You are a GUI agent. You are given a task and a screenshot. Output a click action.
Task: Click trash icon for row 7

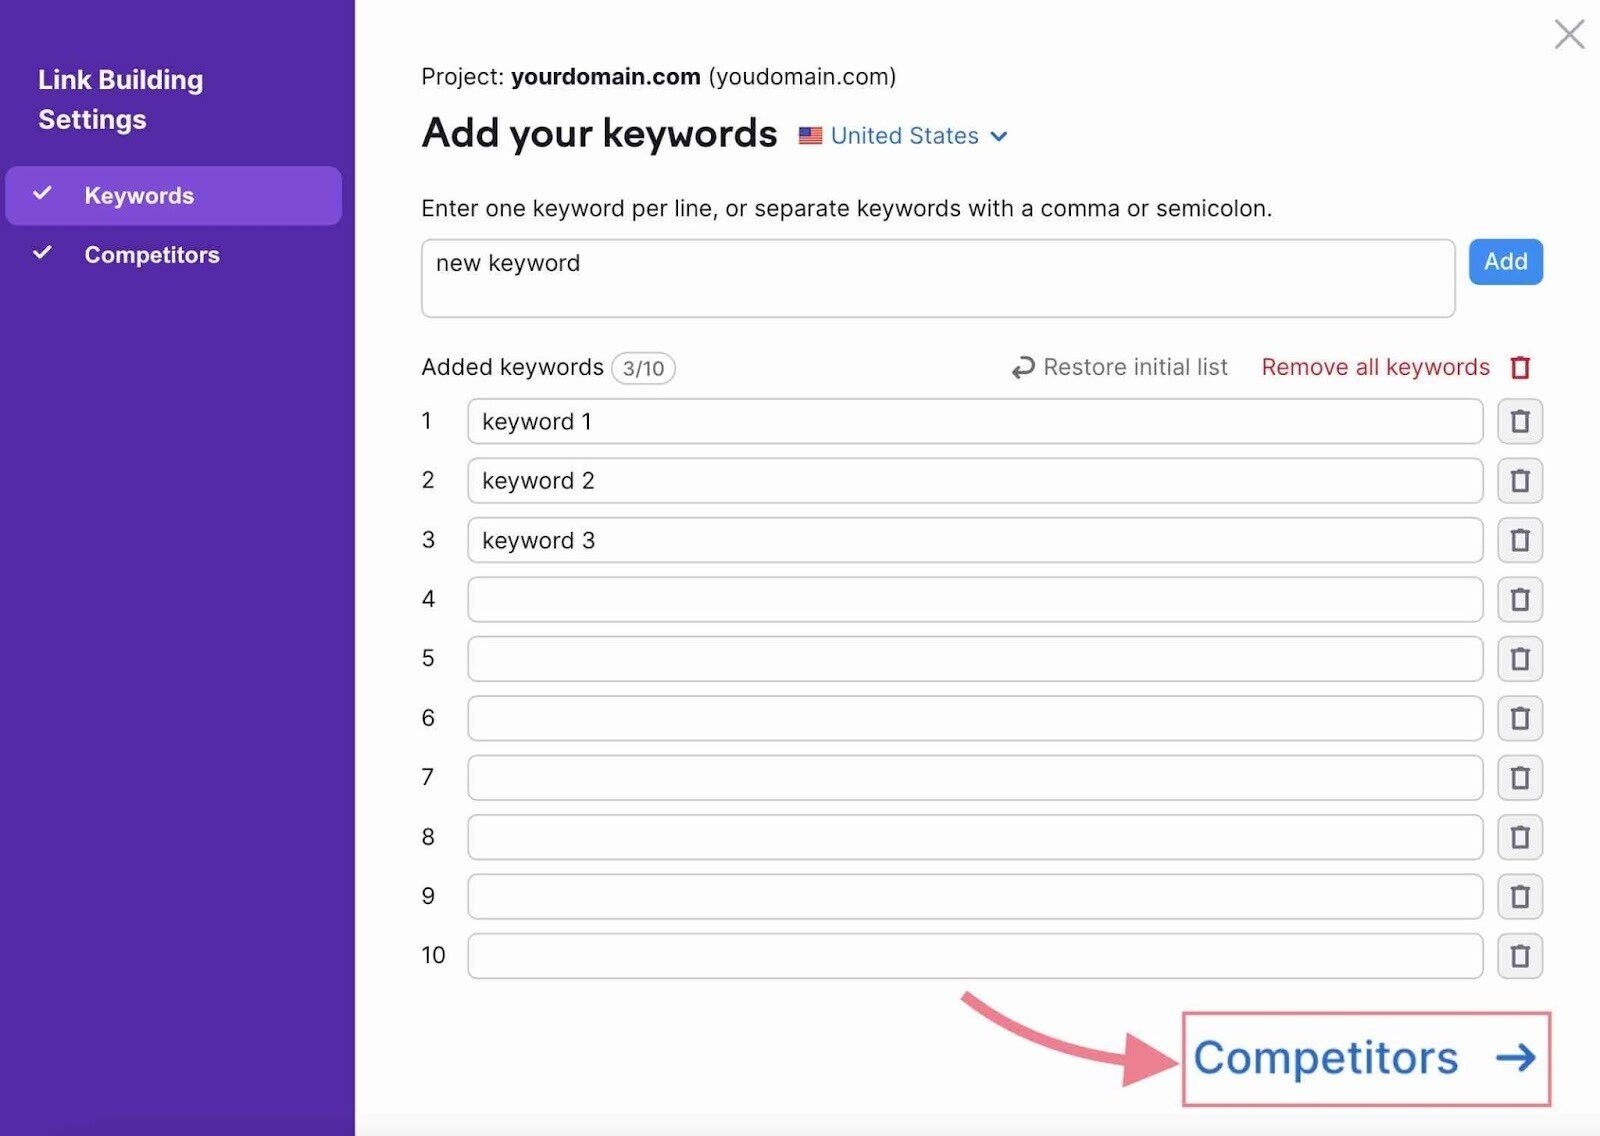click(x=1519, y=777)
